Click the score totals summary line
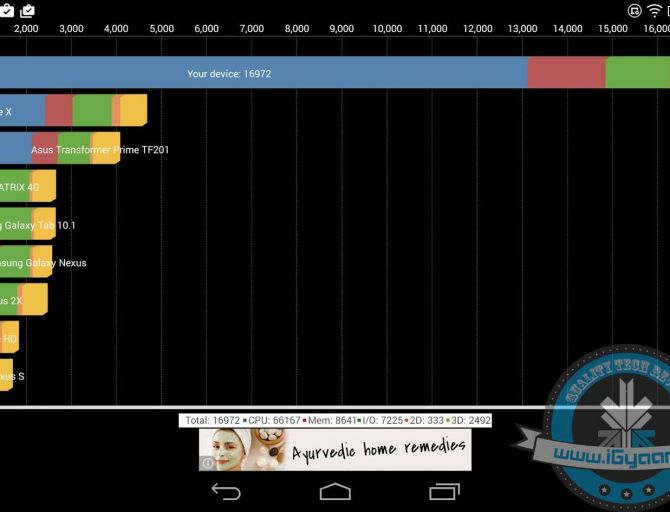The image size is (670, 512). click(x=336, y=421)
